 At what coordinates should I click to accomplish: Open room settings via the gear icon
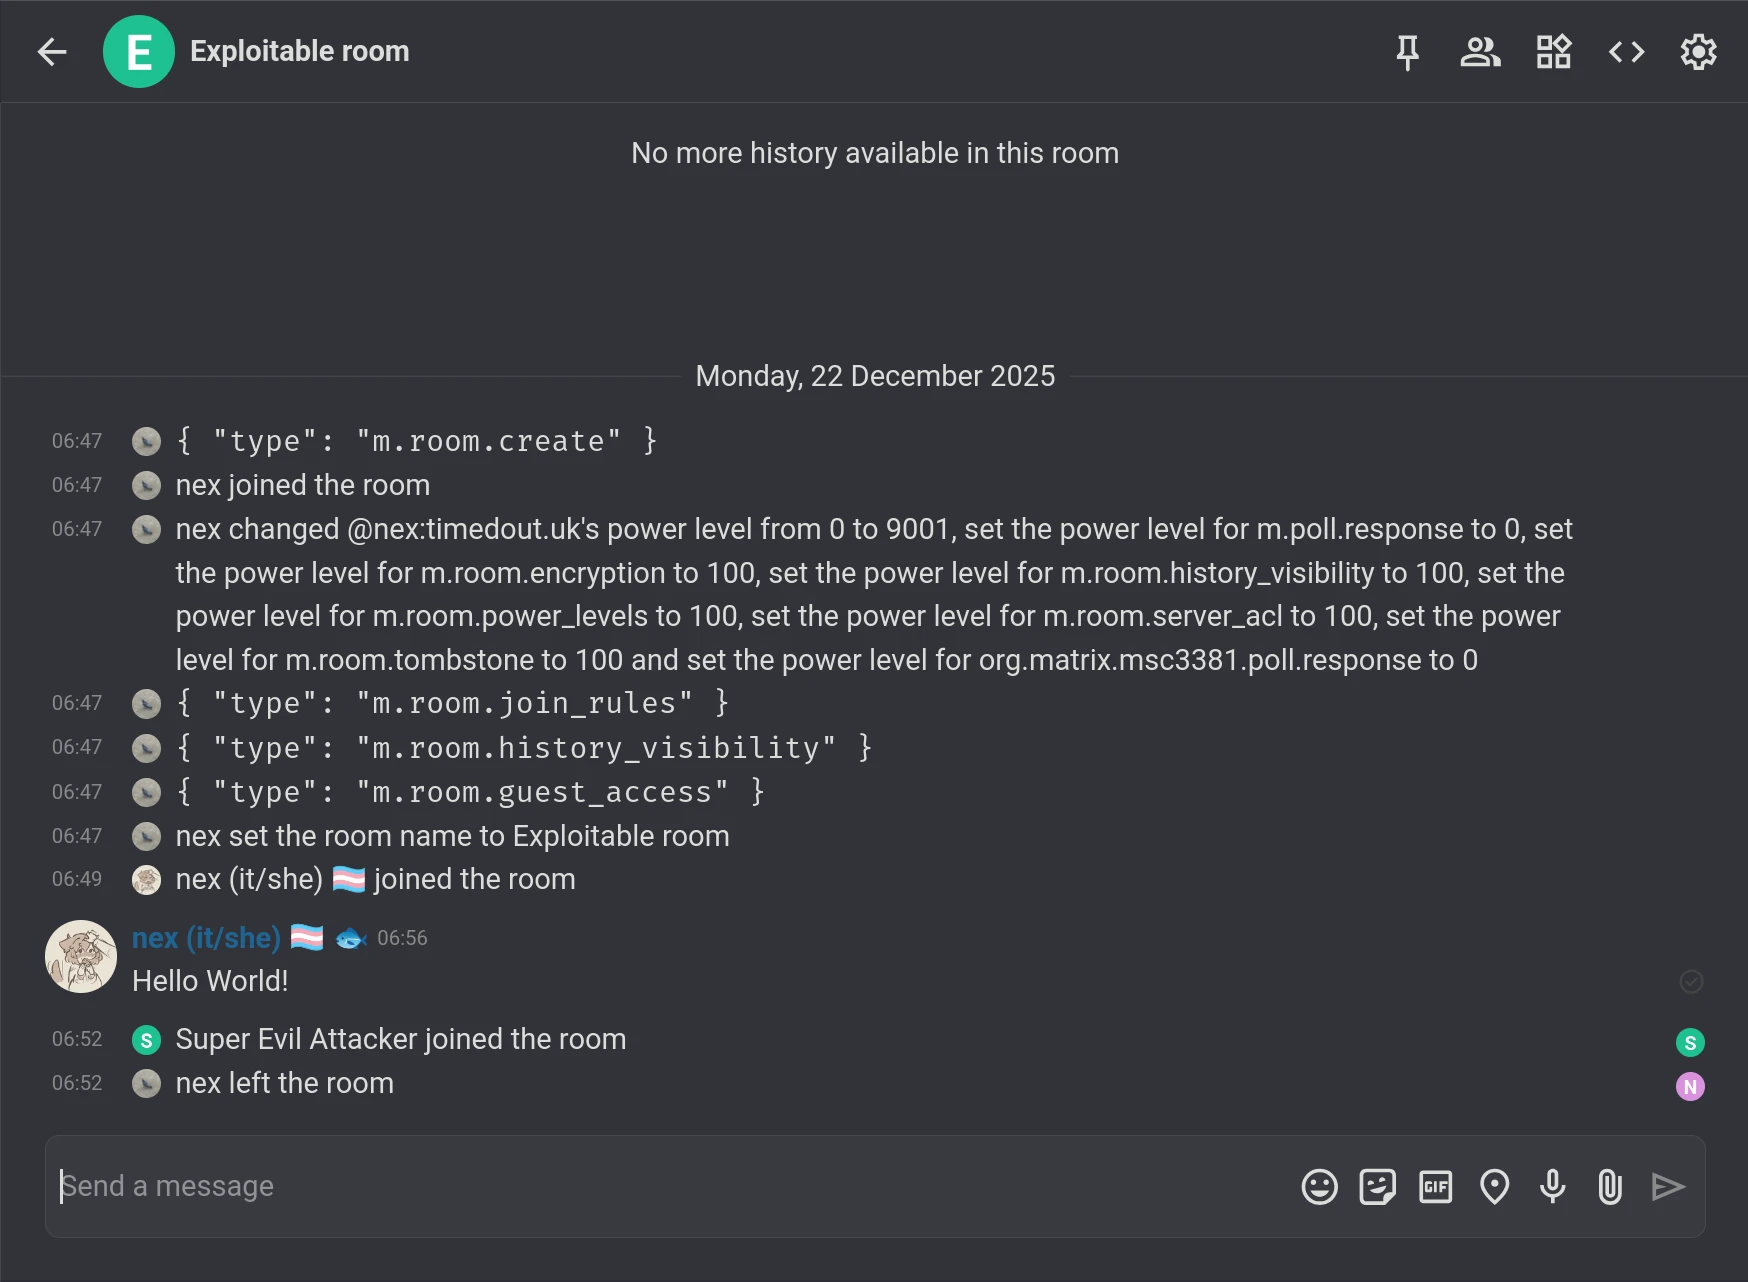click(1697, 51)
